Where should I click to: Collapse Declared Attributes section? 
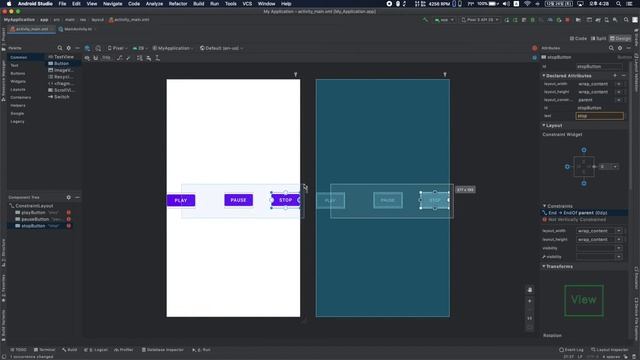[x=544, y=76]
